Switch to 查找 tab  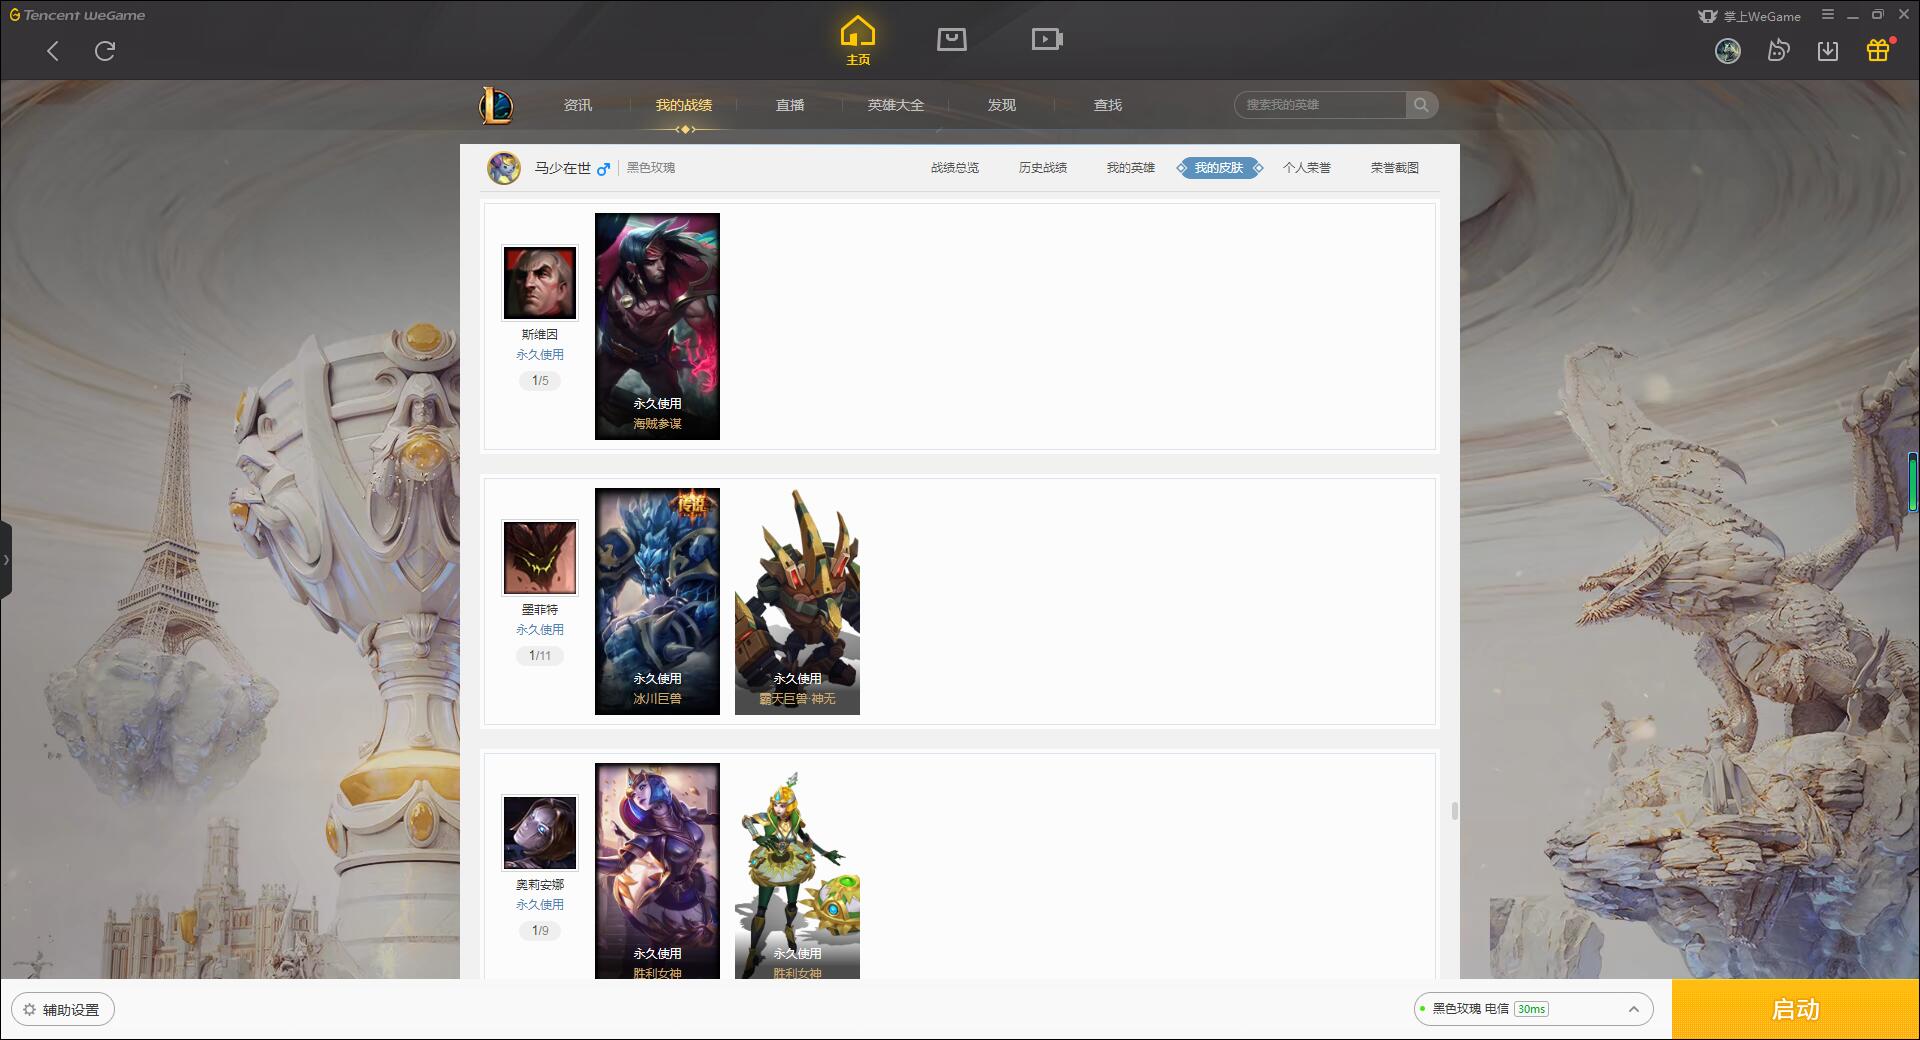tap(1108, 105)
